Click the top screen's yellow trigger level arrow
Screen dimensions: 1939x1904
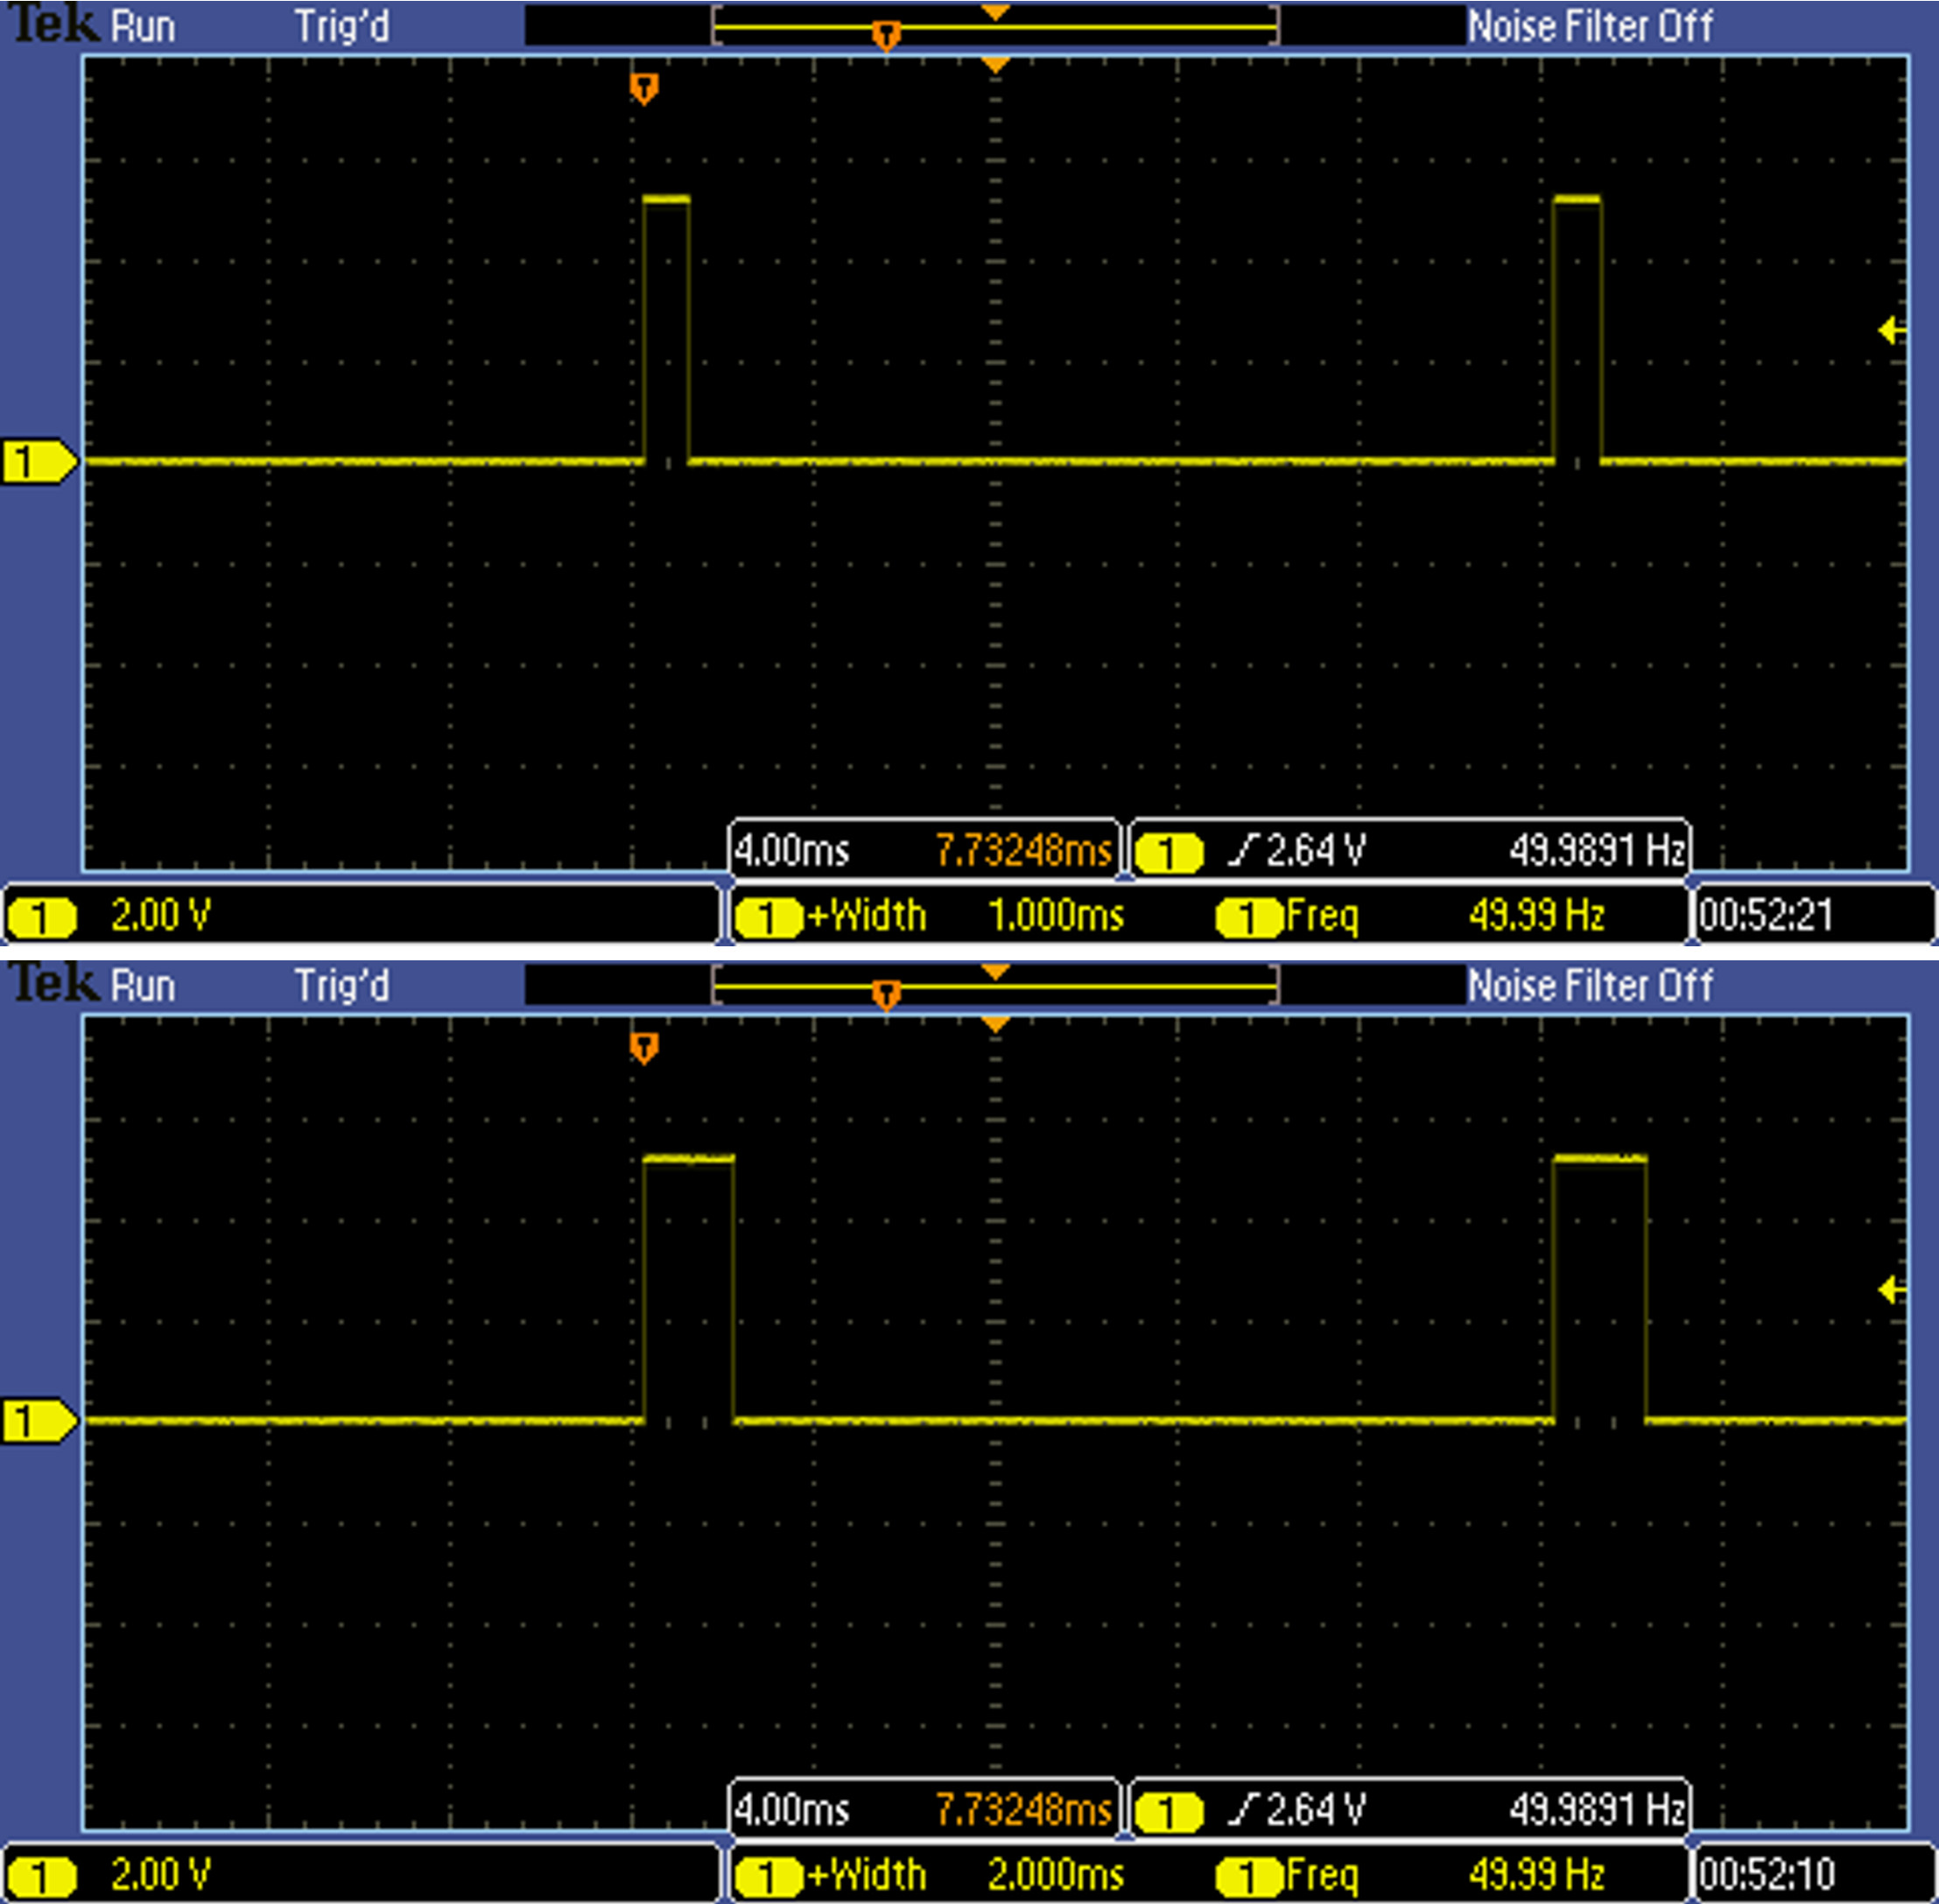click(x=1890, y=330)
